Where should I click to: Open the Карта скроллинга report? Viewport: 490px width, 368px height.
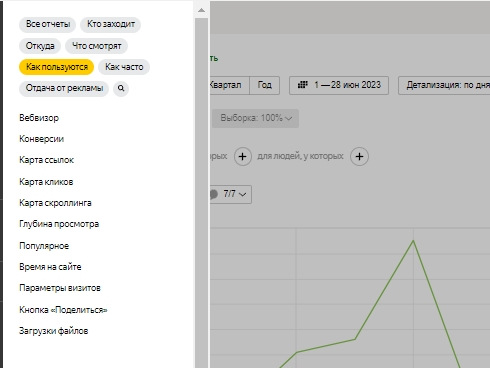[x=55, y=203]
